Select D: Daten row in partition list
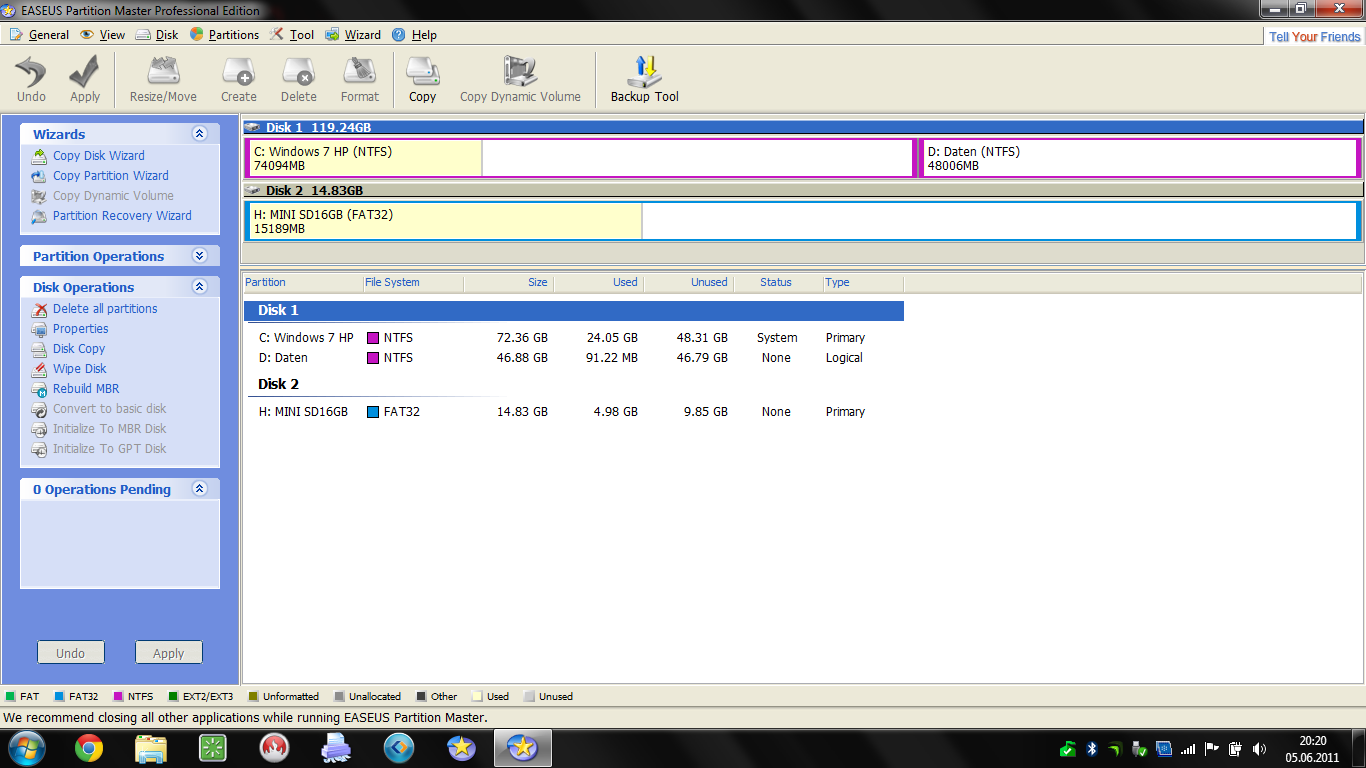The height and width of the screenshot is (768, 1366). click(574, 358)
